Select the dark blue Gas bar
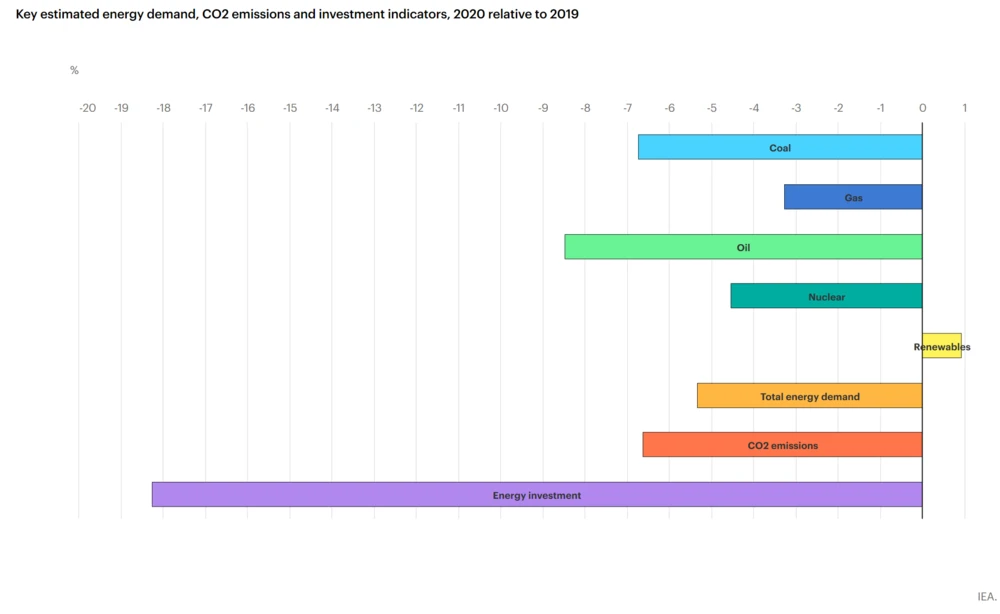Screen dimensions: 1000x614 [853, 198]
